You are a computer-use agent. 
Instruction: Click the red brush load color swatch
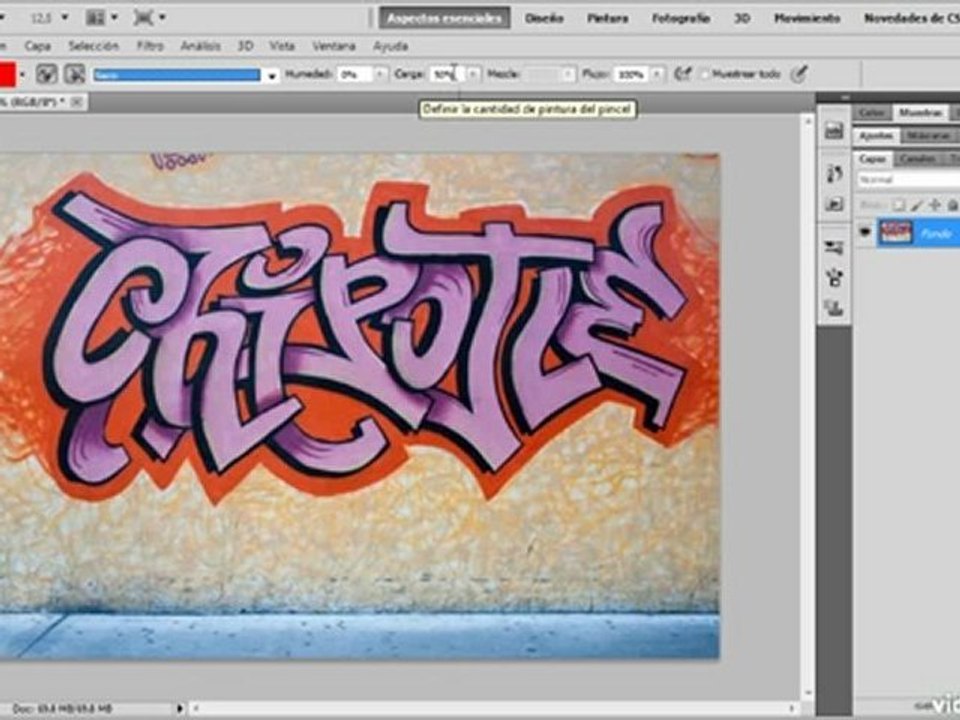pyautogui.click(x=7, y=74)
